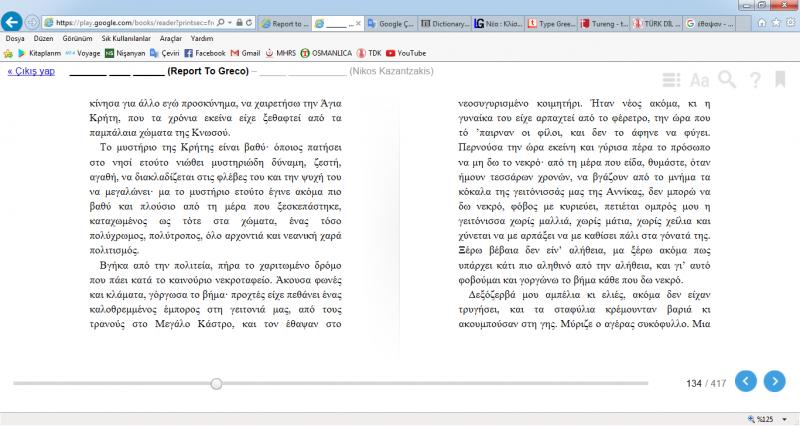Refresh the page with the reload icon
The image size is (800, 426).
coord(249,22)
